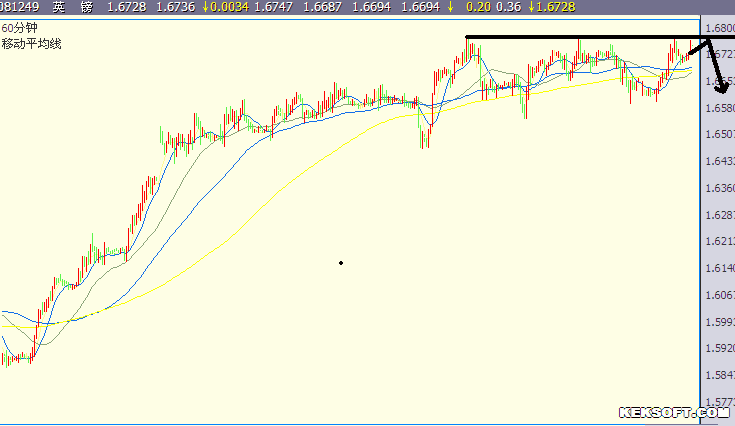The width and height of the screenshot is (735, 426).
Task: Click the 1.643 price axis label
Action: point(720,161)
